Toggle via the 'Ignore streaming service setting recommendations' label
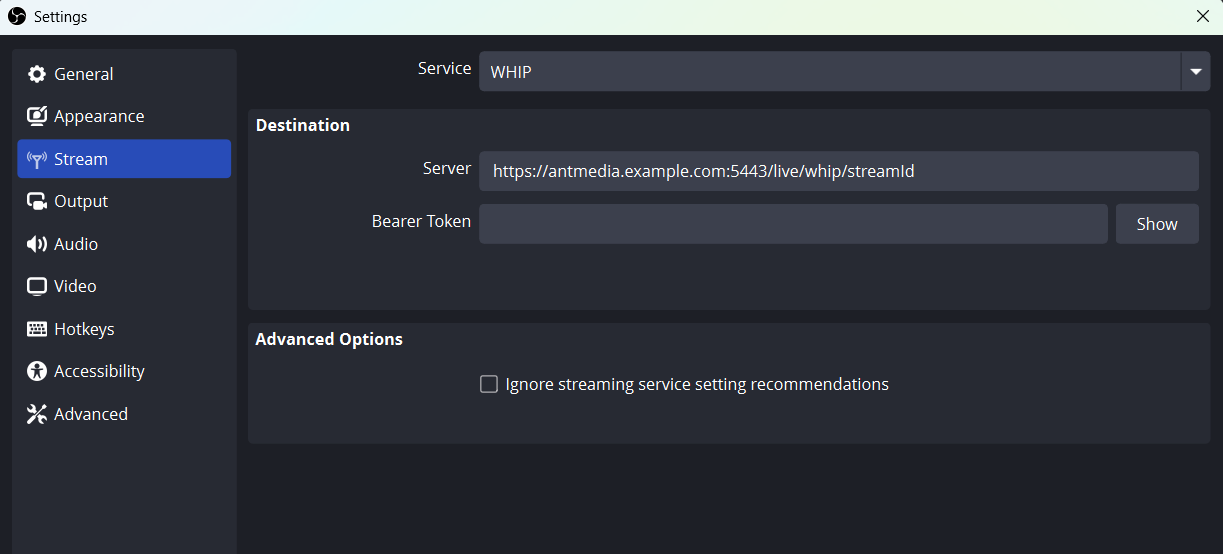The height and width of the screenshot is (554, 1223). [x=697, y=384]
